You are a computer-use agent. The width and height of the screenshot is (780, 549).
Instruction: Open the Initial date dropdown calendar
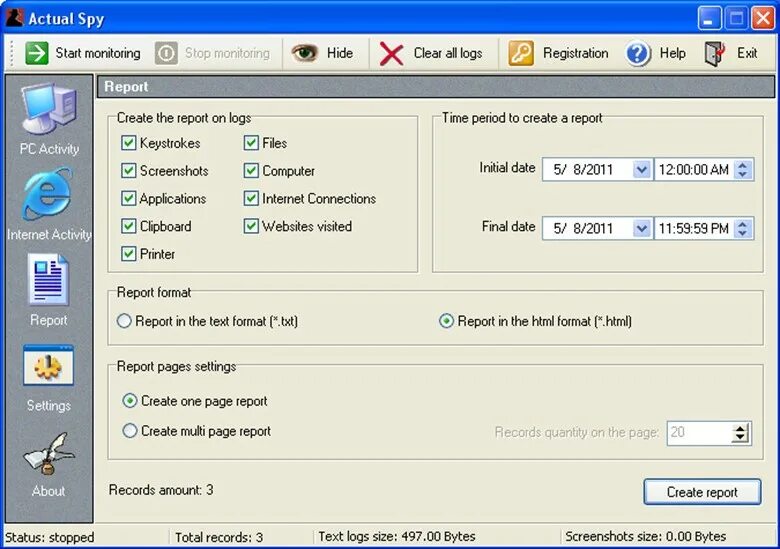(x=642, y=170)
